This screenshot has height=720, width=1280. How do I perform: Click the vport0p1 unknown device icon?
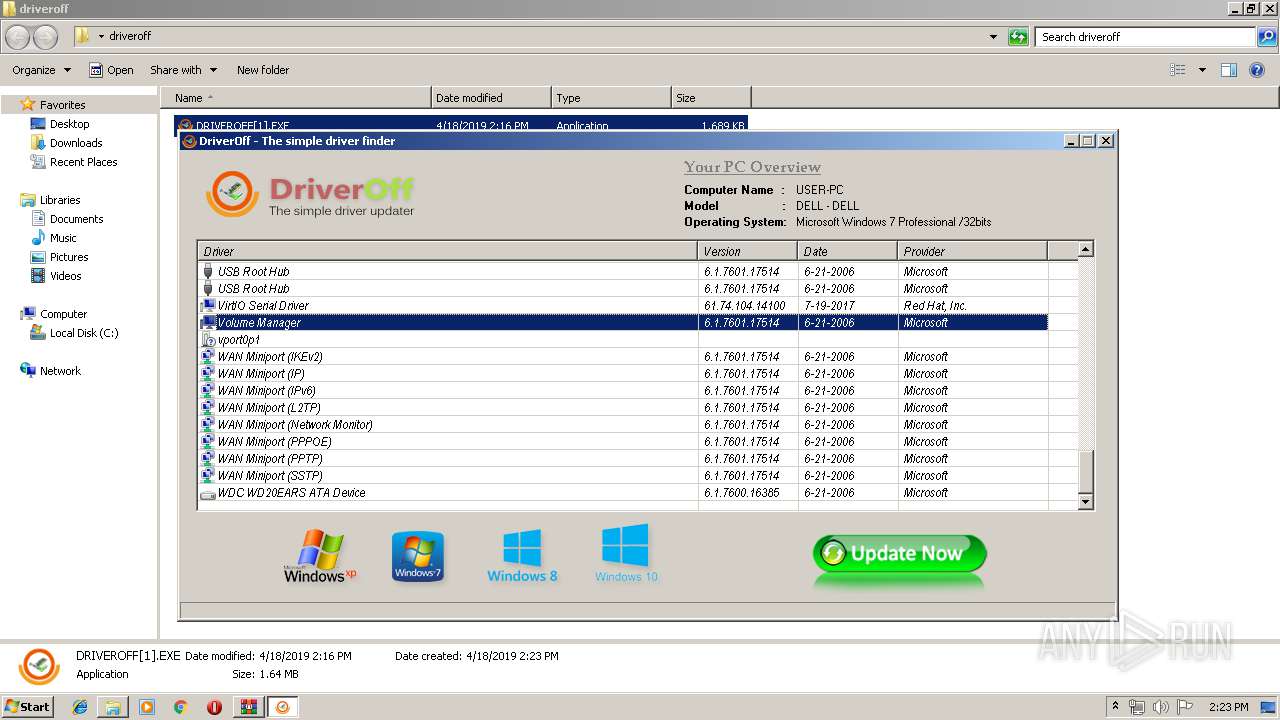click(x=208, y=340)
